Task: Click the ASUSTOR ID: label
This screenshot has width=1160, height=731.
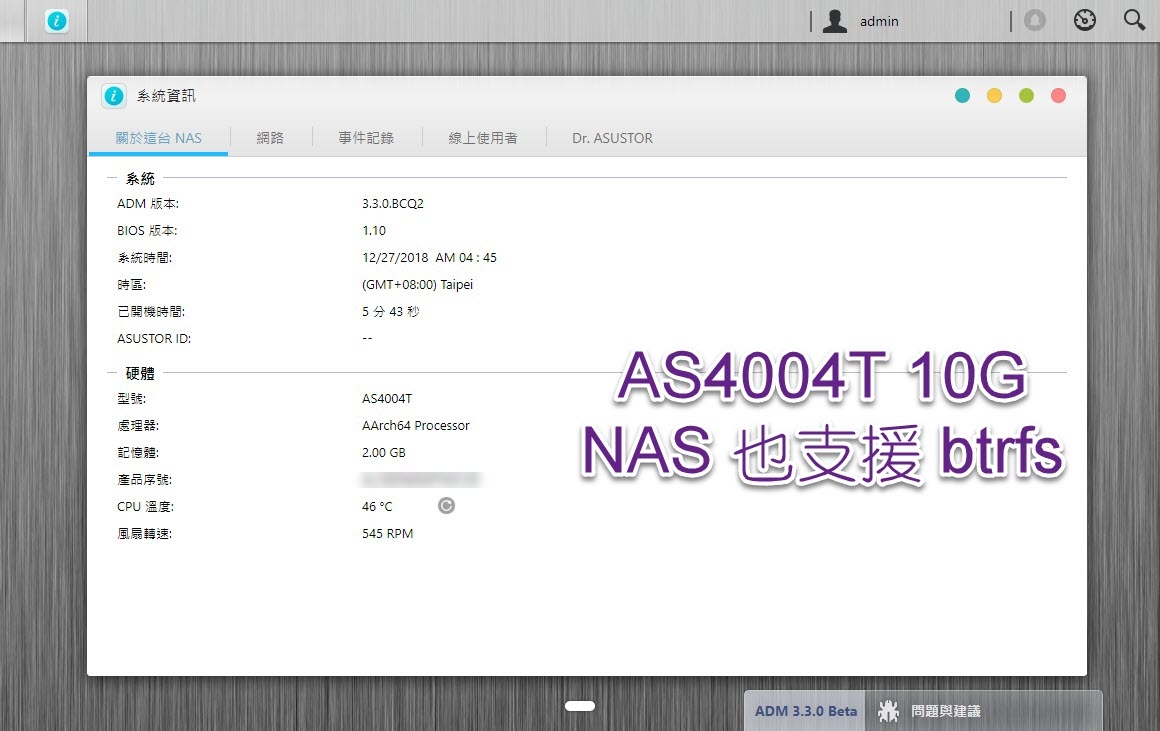Action: pyautogui.click(x=154, y=339)
